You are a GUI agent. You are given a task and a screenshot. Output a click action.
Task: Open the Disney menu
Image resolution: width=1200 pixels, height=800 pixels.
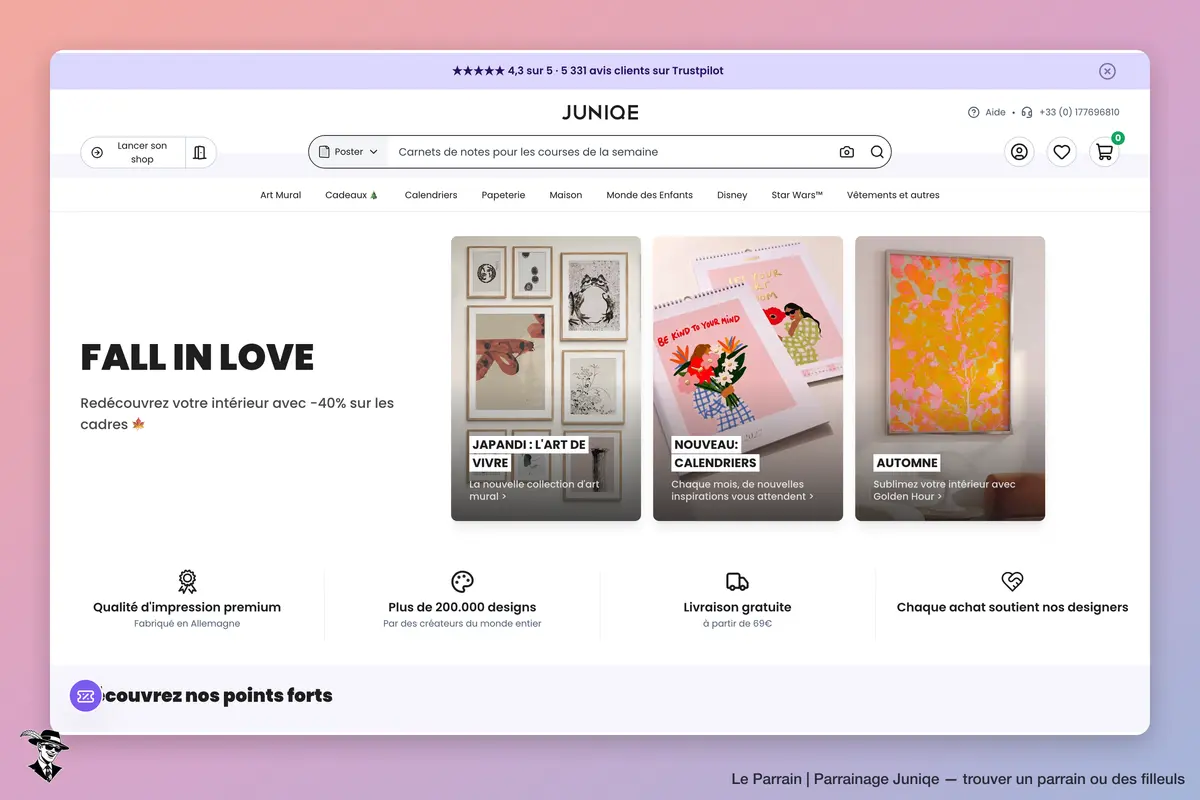(x=732, y=195)
